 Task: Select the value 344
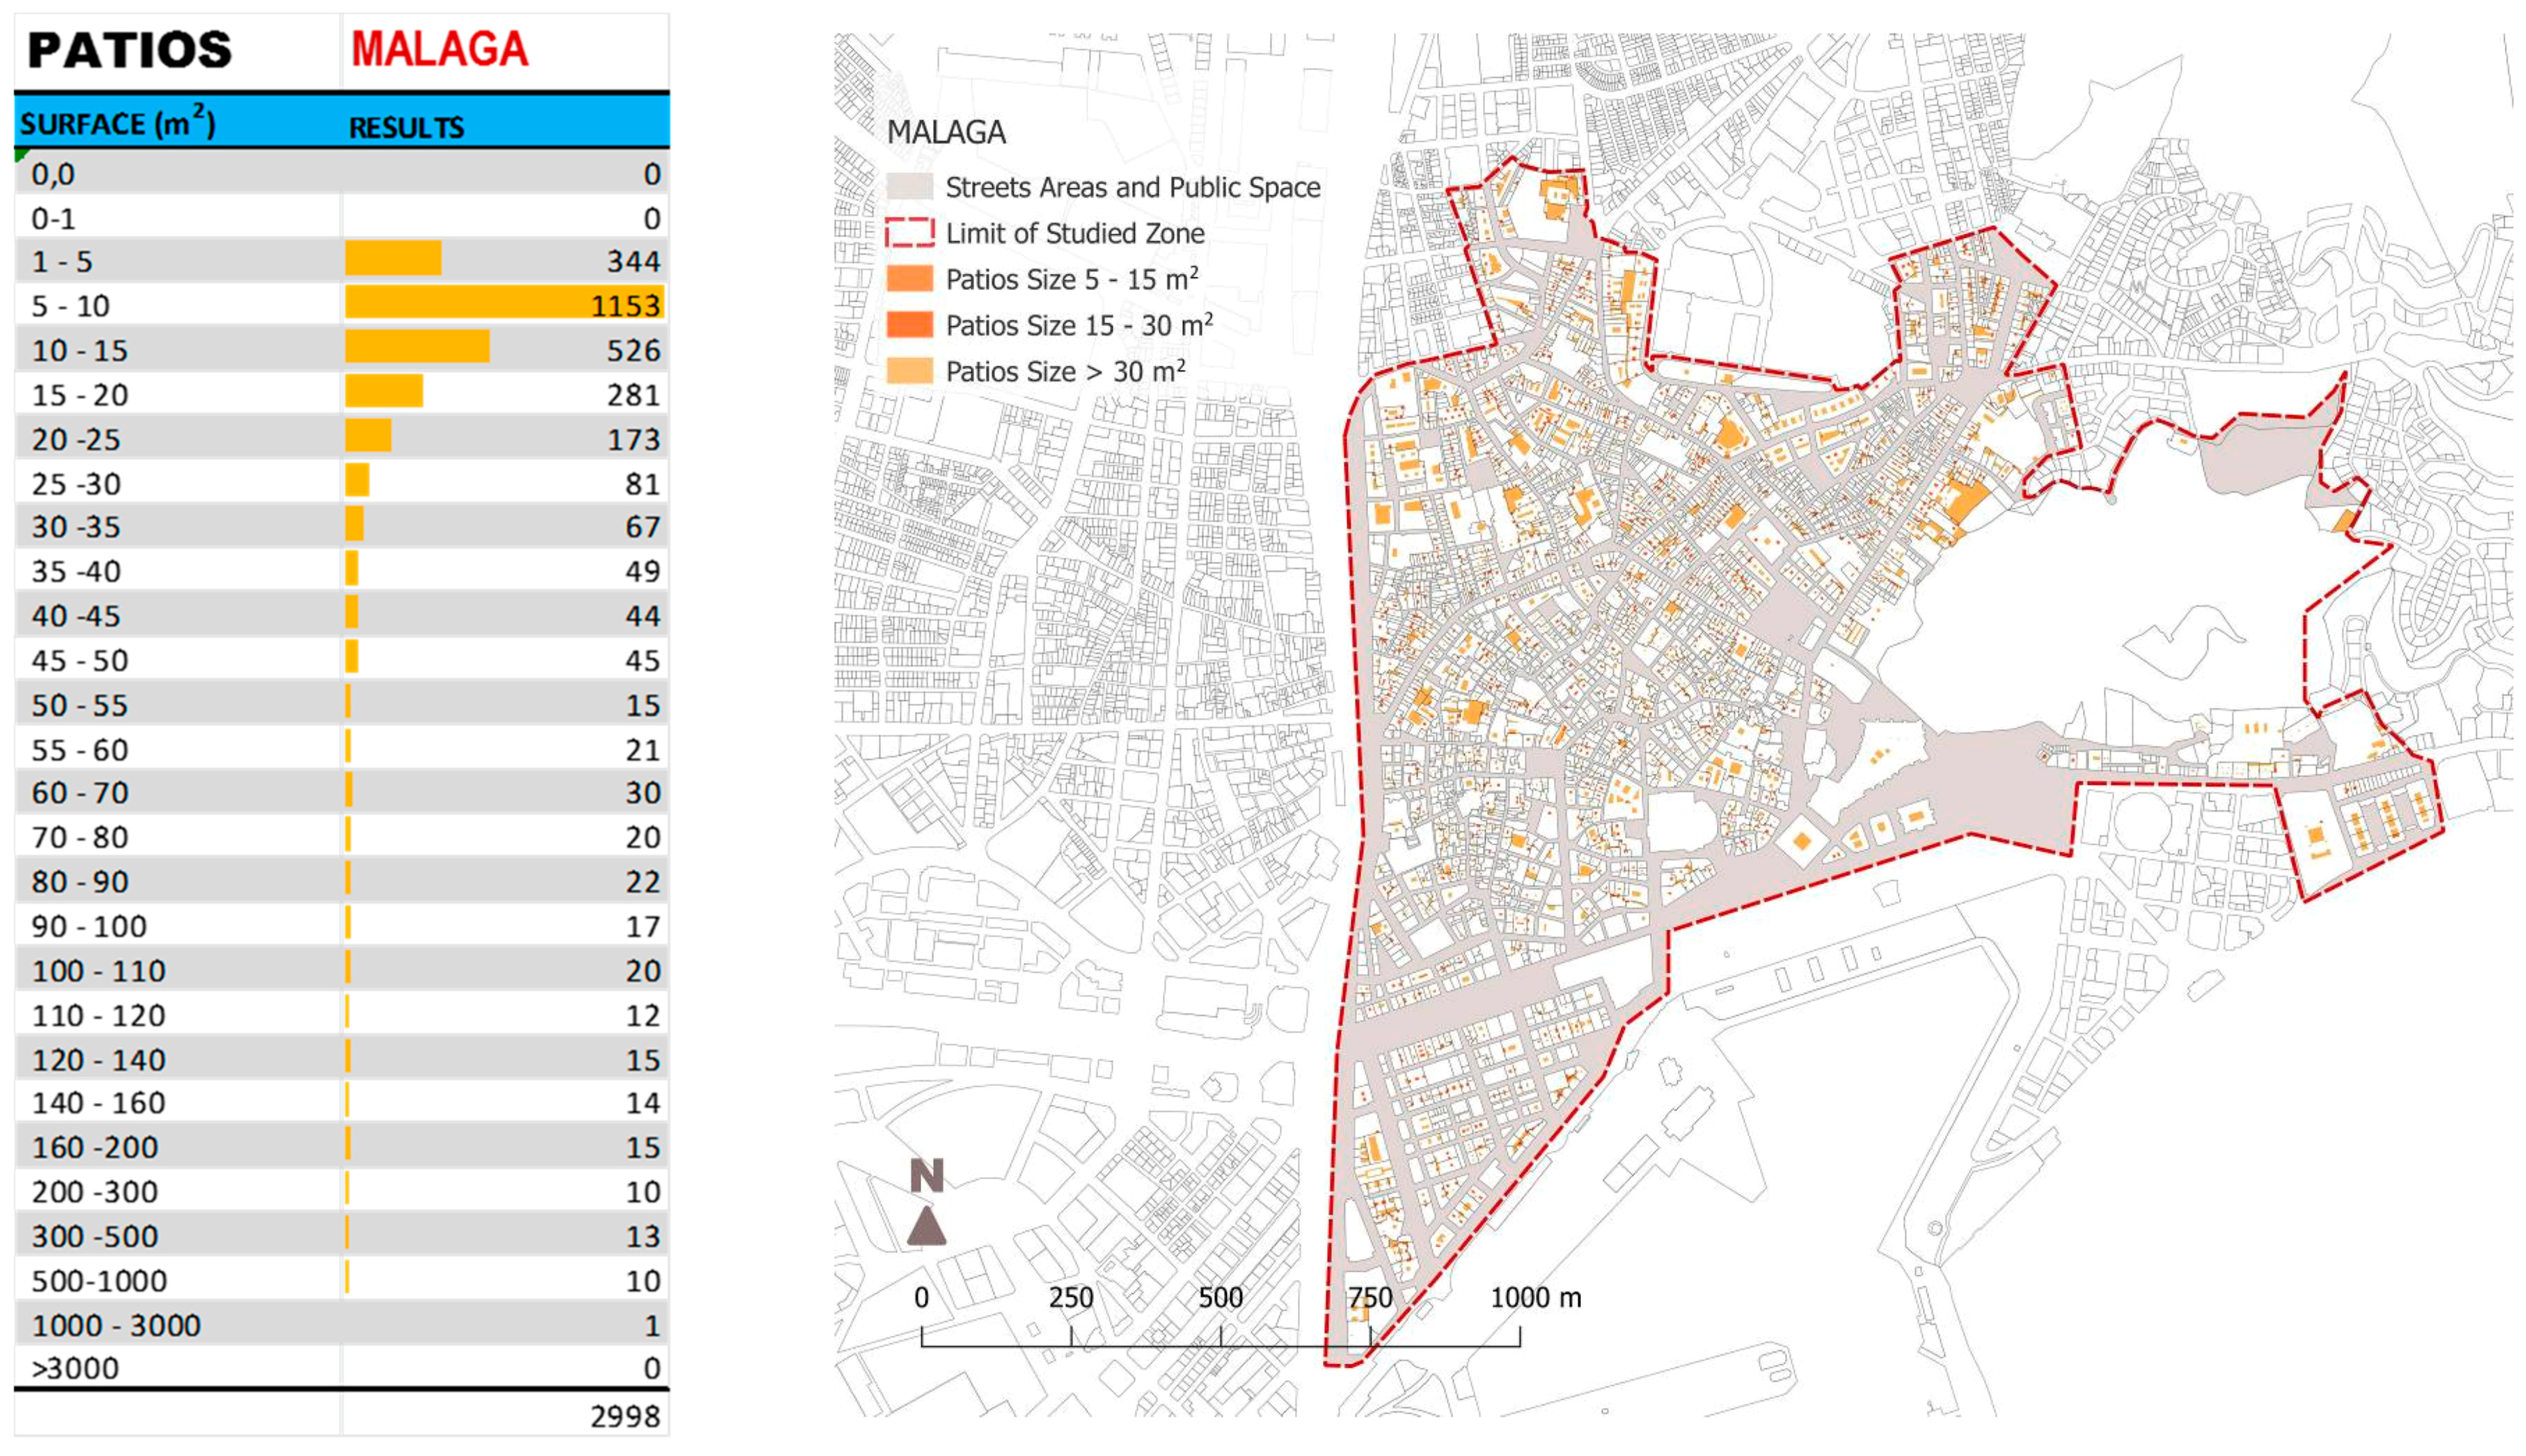click(x=633, y=262)
